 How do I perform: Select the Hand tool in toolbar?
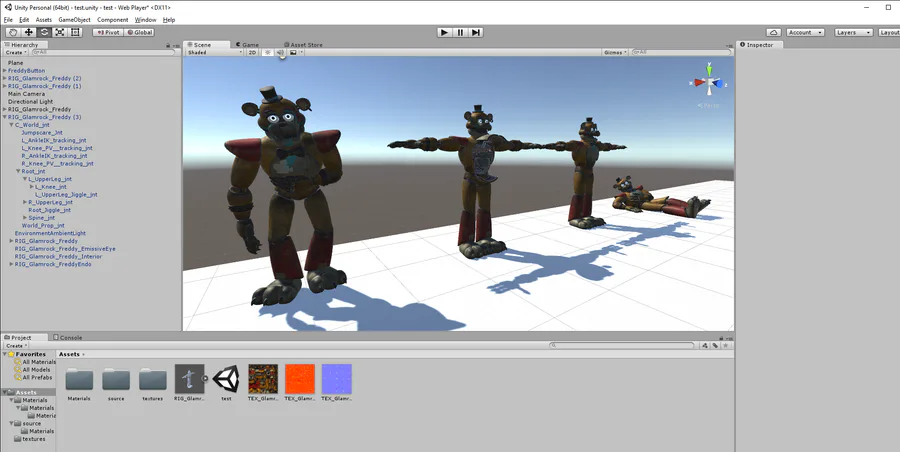coord(13,33)
